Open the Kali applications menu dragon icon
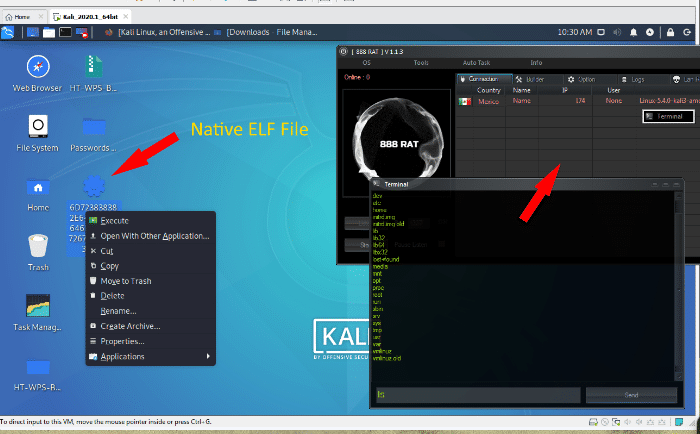The height and width of the screenshot is (434, 700). pyautogui.click(x=8, y=32)
